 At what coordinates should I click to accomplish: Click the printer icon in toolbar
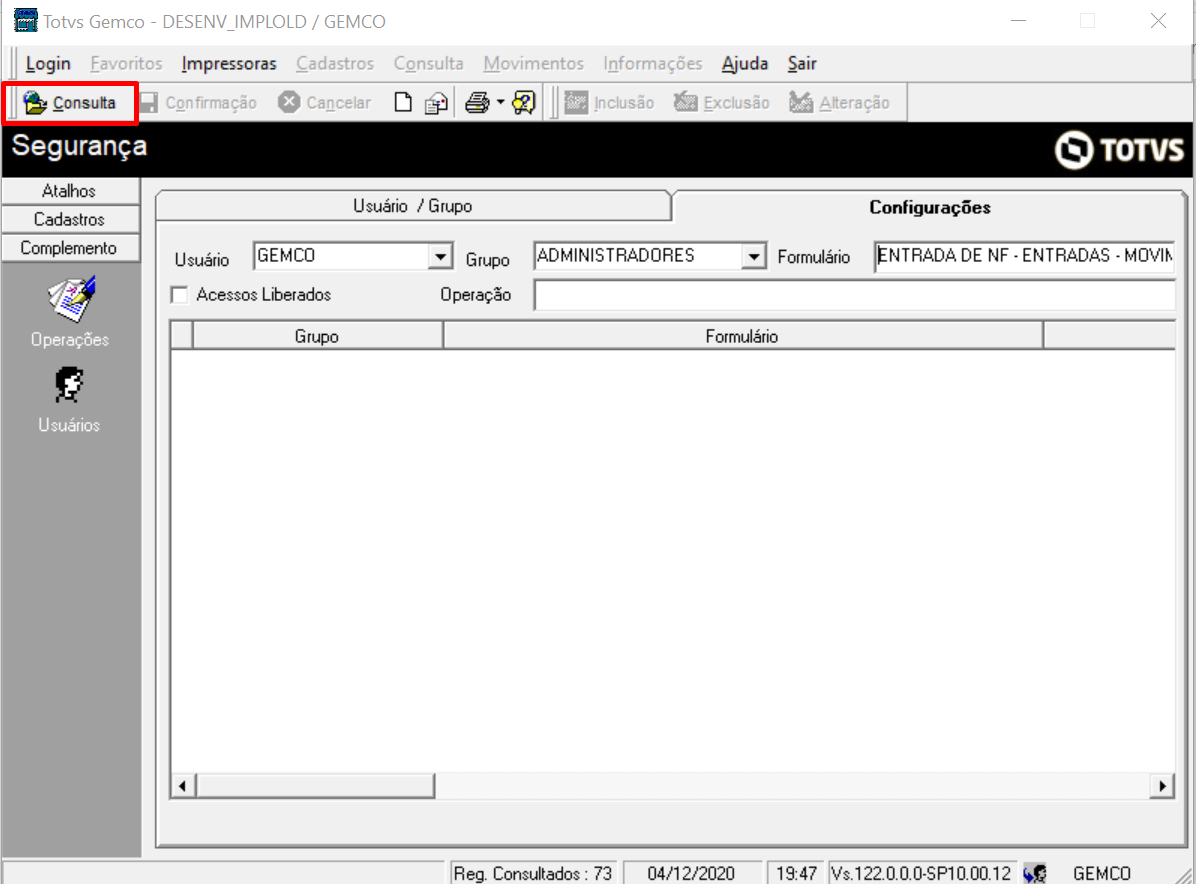pos(477,102)
